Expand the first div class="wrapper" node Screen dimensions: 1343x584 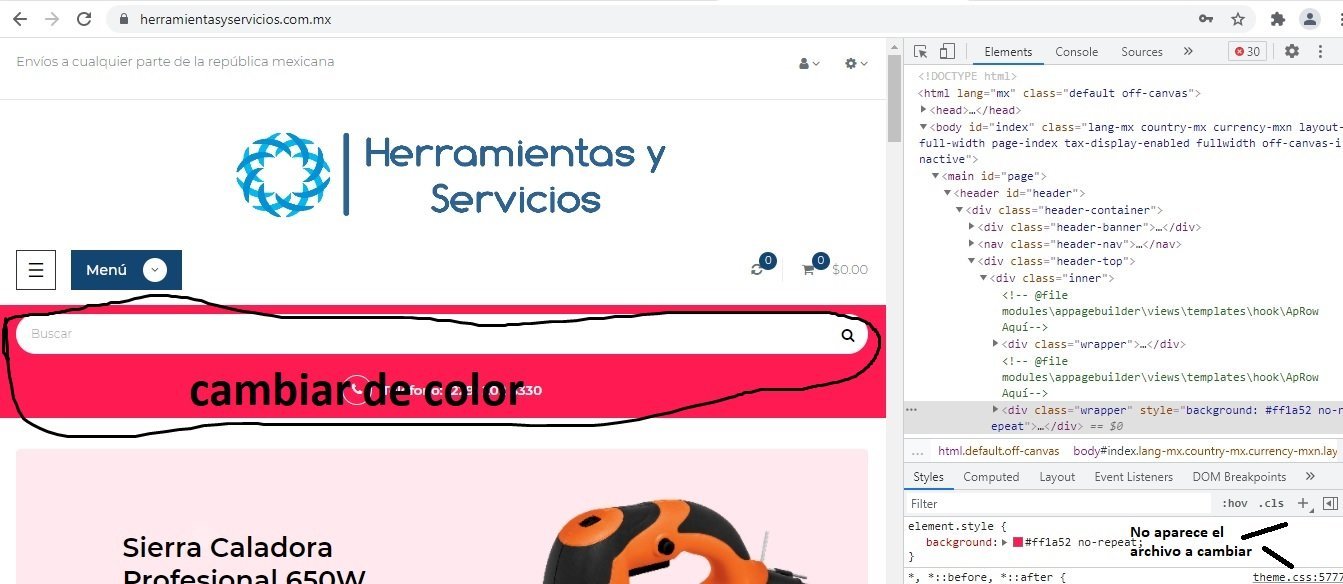[995, 344]
